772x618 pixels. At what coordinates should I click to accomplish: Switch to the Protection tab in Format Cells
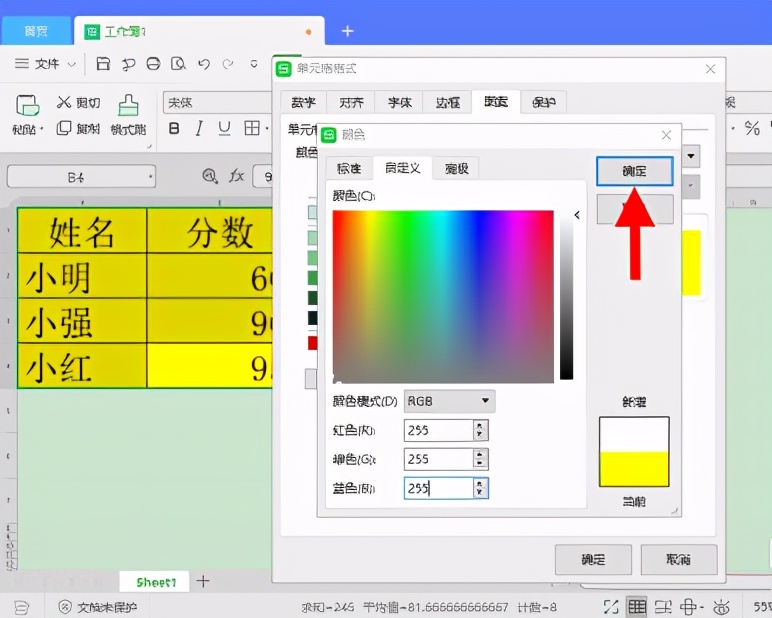544,102
